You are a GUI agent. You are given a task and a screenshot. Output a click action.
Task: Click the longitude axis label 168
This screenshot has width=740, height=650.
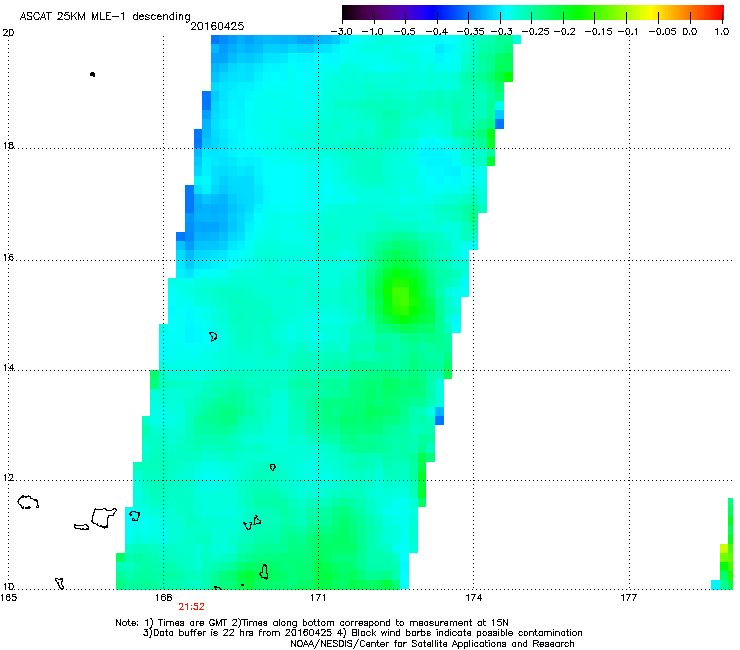163,598
